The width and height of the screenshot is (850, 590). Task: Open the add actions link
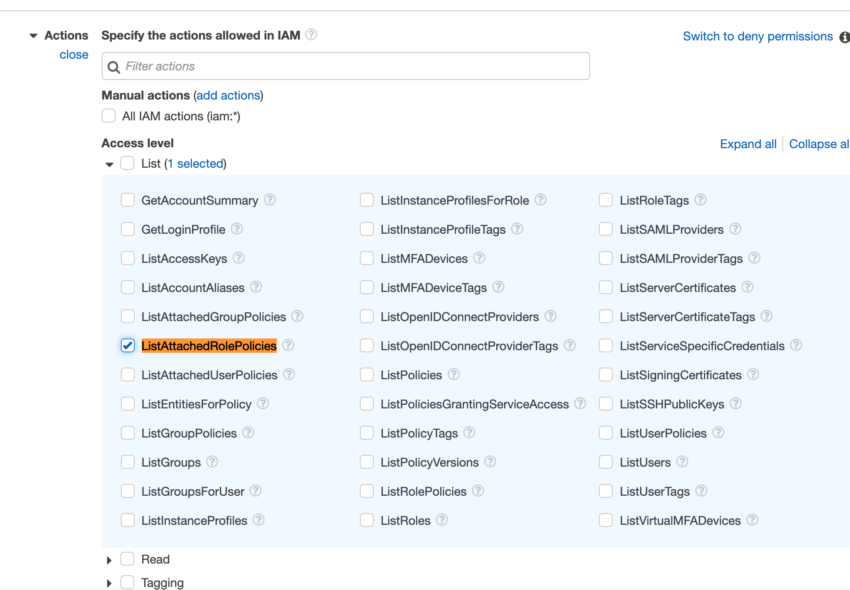pos(229,95)
